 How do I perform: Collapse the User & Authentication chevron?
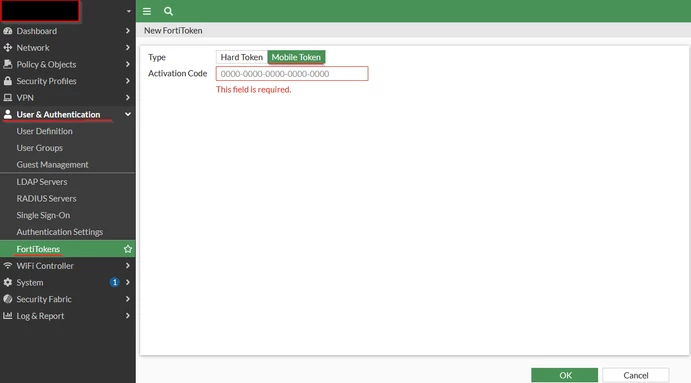127,115
